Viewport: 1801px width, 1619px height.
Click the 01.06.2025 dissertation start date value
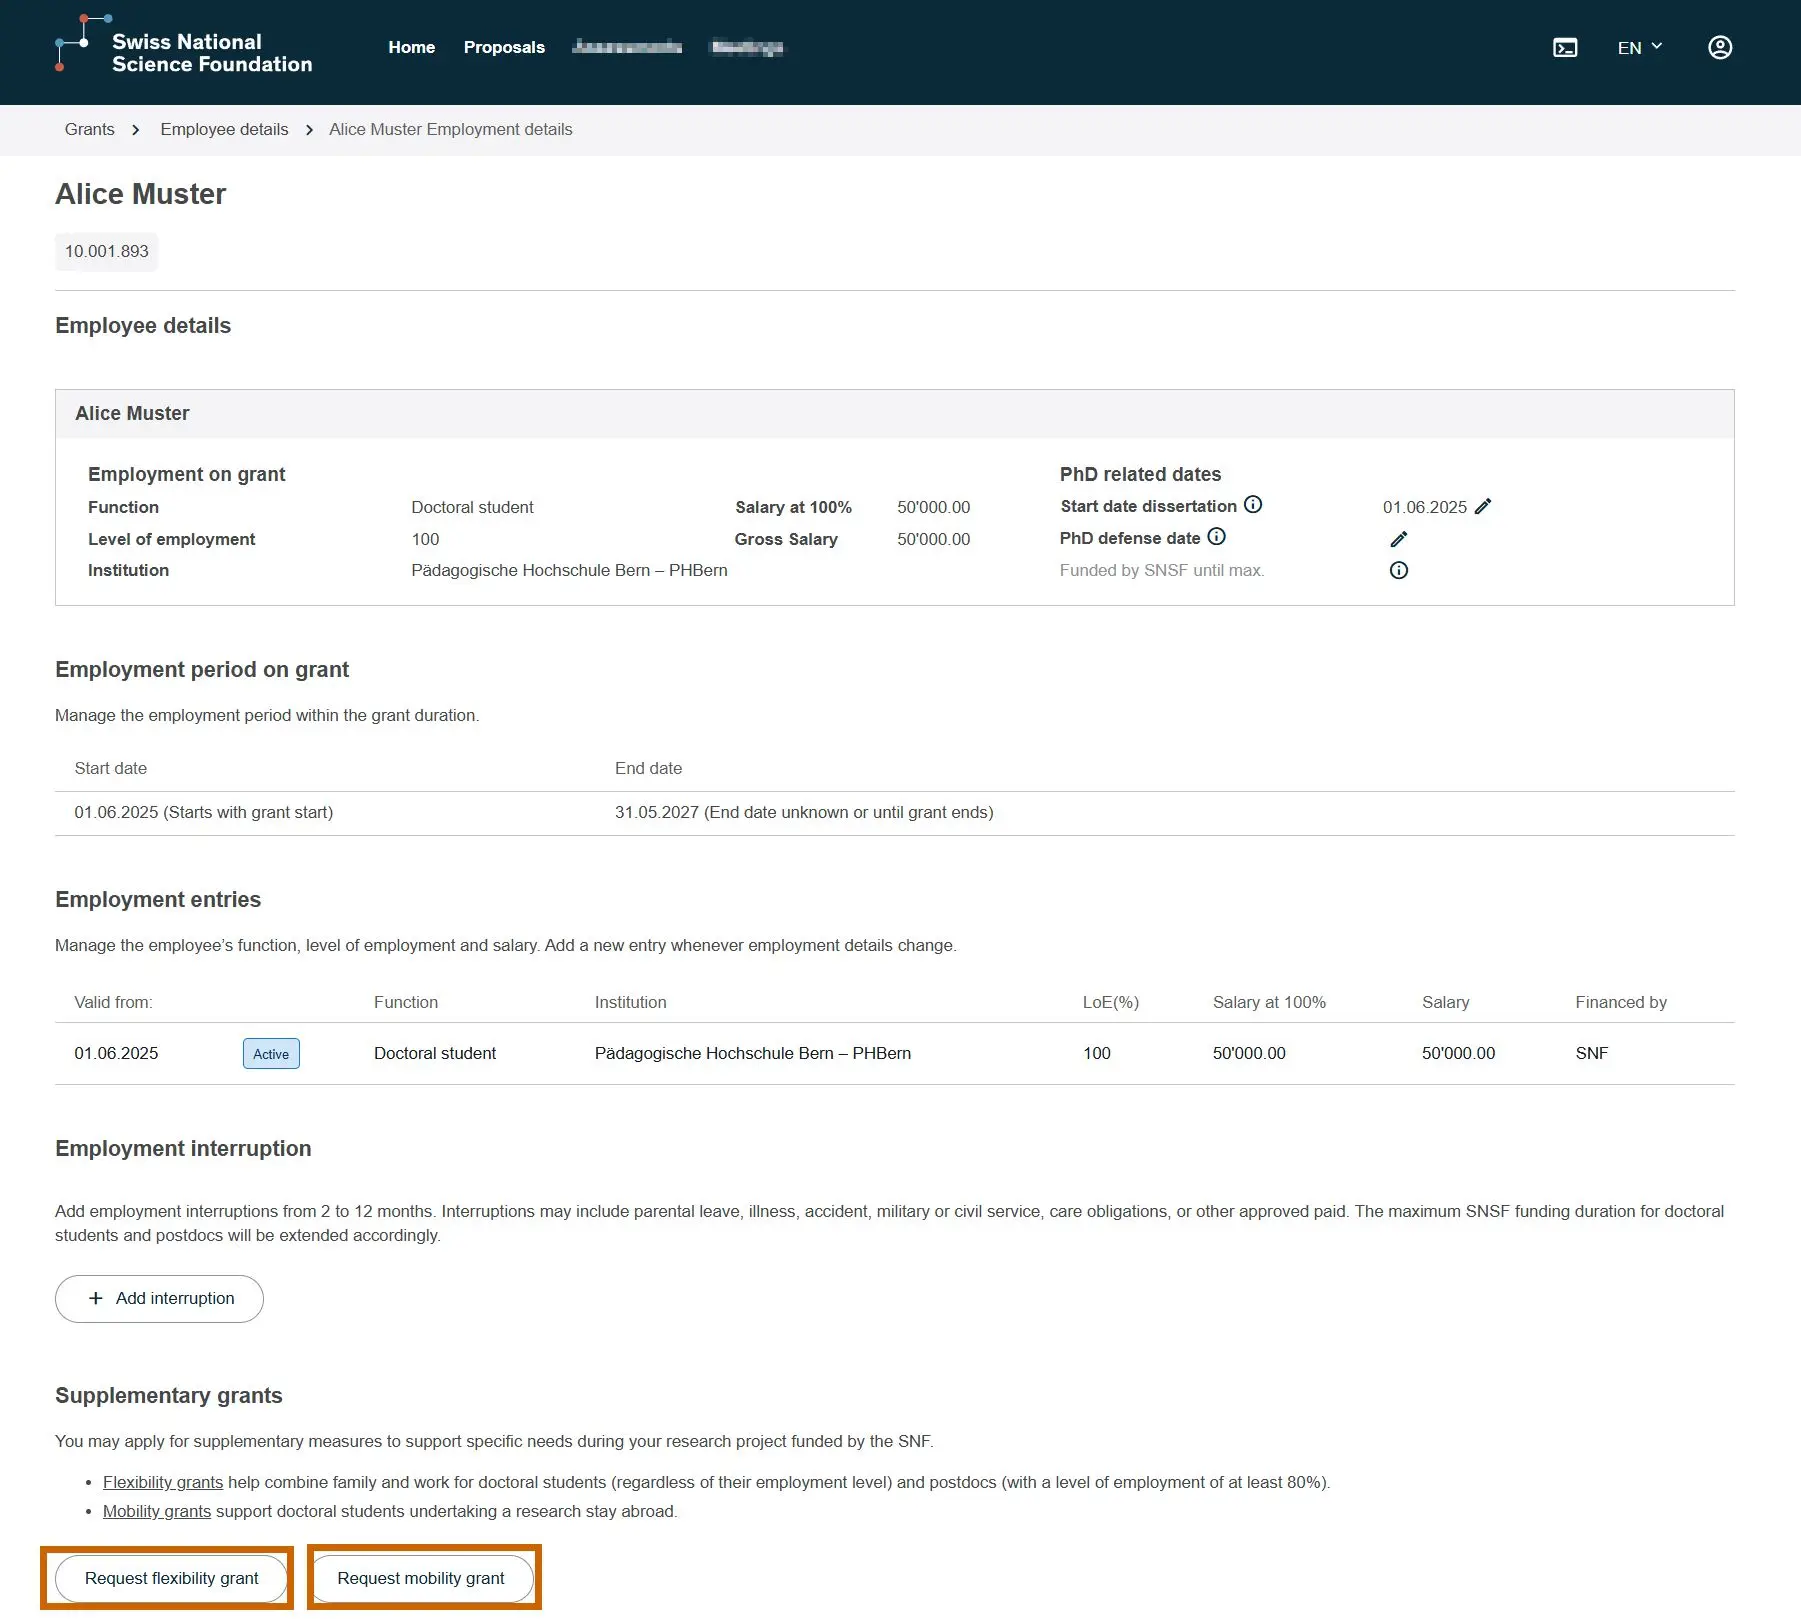(x=1425, y=508)
